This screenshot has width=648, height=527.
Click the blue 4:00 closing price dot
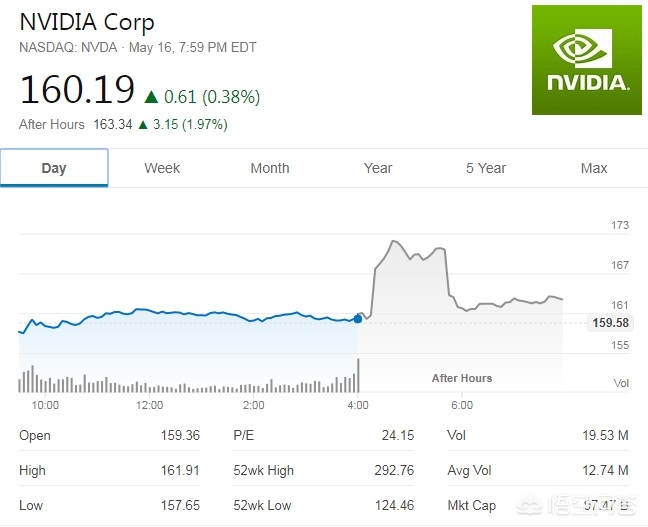(x=358, y=319)
